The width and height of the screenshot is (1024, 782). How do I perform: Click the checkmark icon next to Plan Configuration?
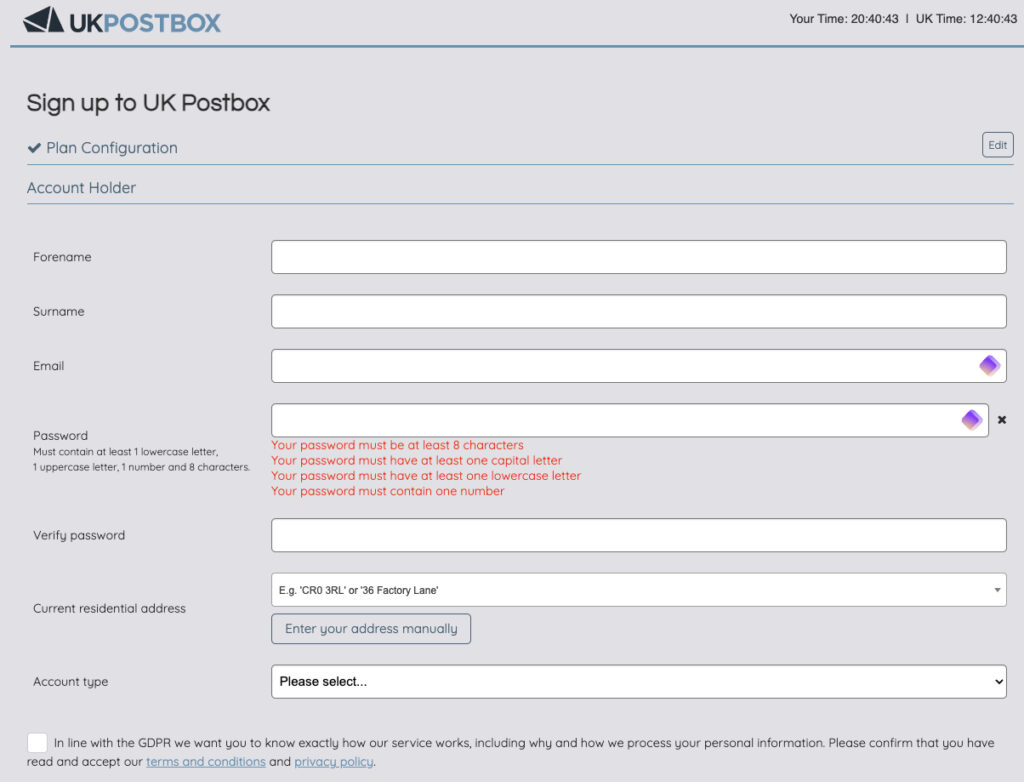pos(34,148)
